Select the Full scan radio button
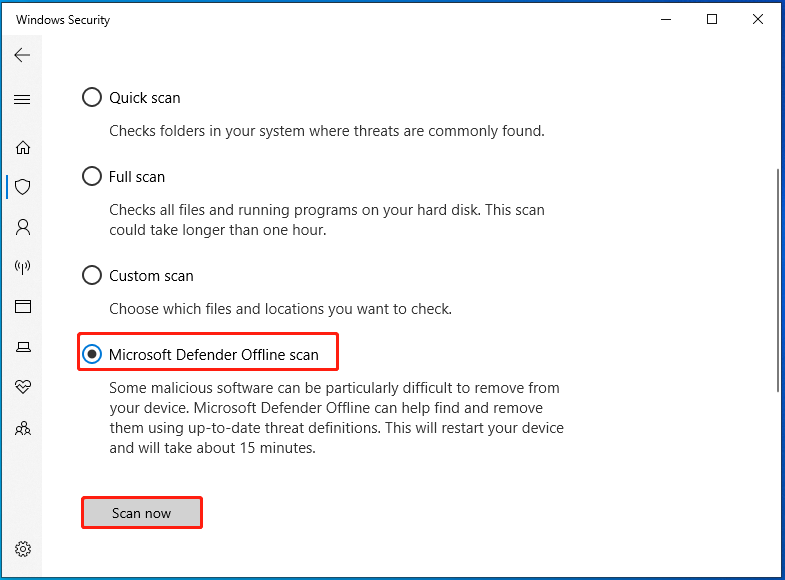Image resolution: width=785 pixels, height=580 pixels. [x=92, y=176]
